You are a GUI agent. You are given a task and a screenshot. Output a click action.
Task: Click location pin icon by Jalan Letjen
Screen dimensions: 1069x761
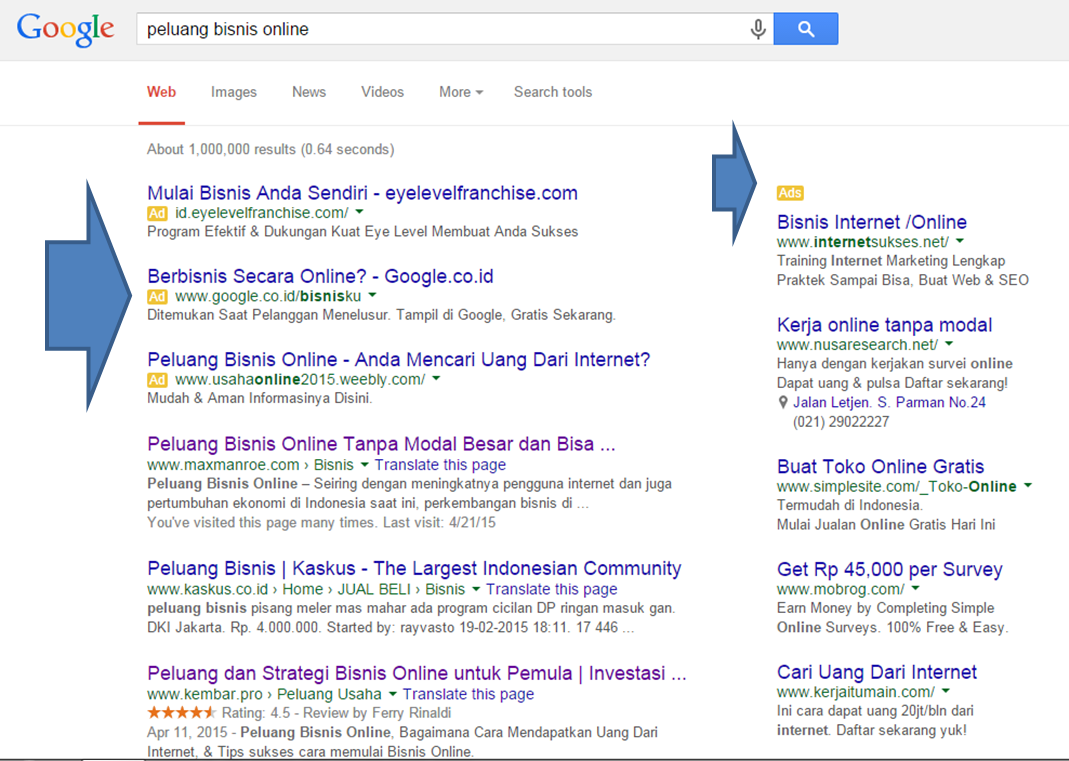(x=783, y=402)
